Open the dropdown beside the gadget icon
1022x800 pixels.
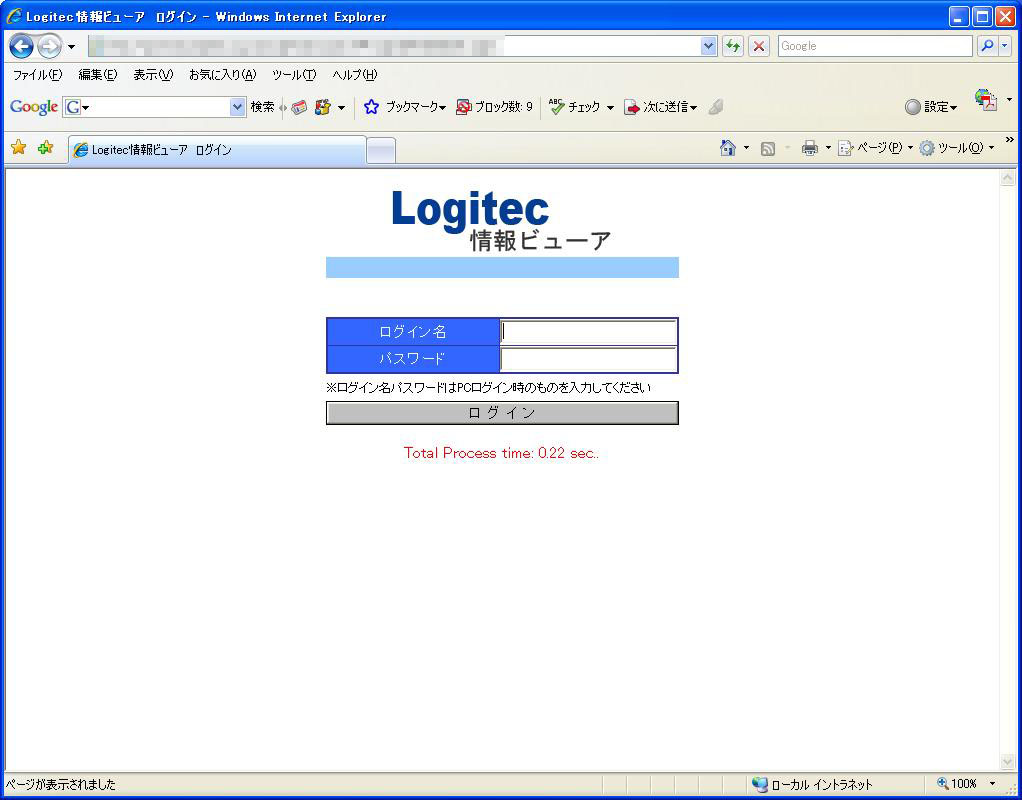[x=341, y=108]
